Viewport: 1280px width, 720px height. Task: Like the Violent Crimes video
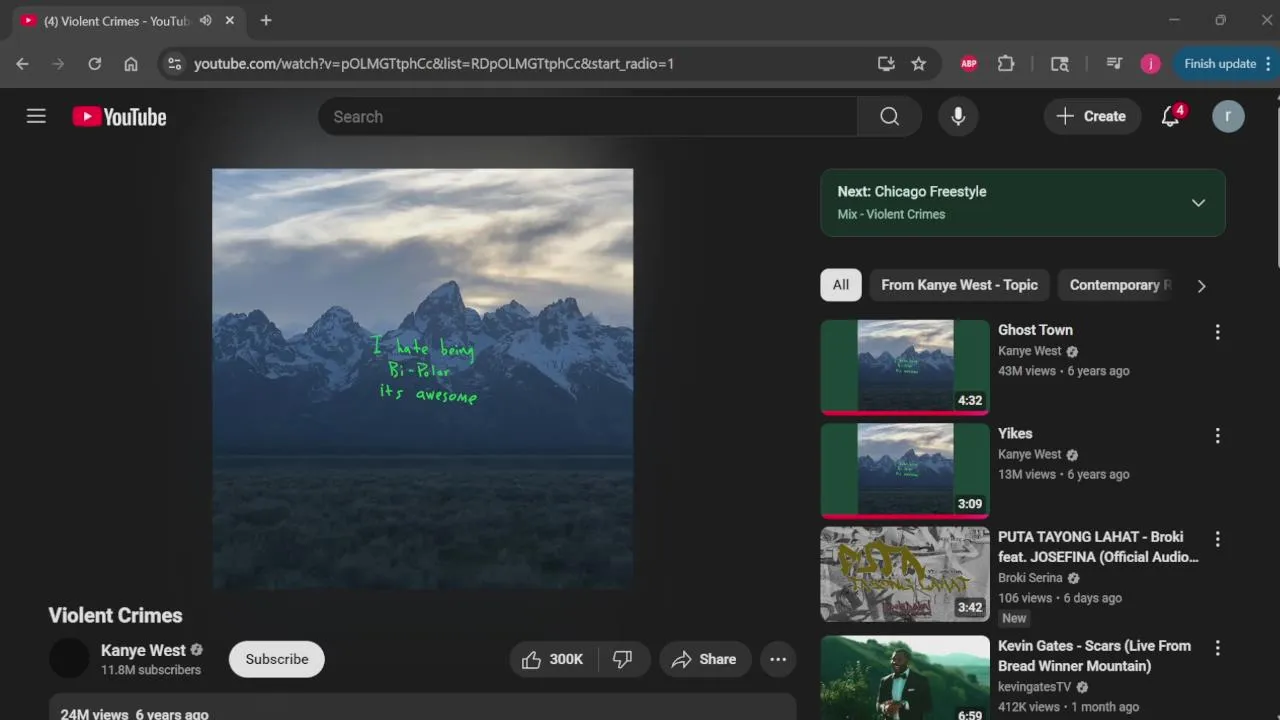click(553, 659)
